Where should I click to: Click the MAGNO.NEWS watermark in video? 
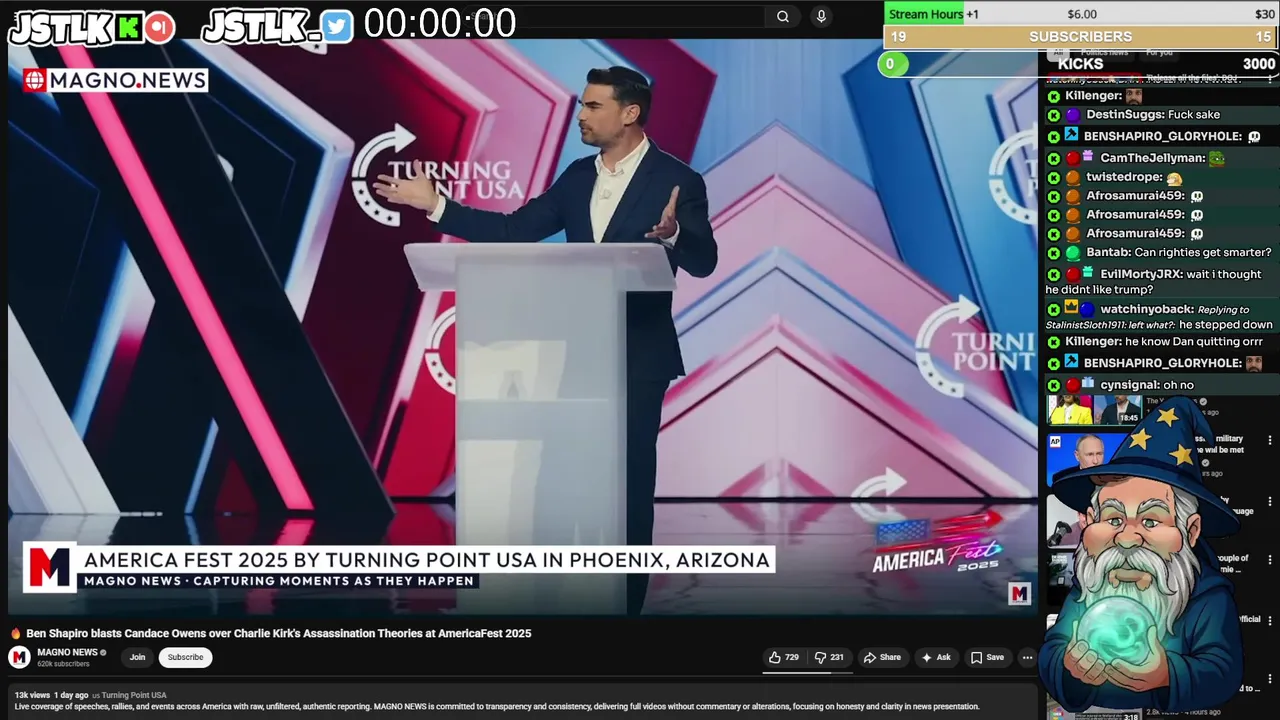click(x=115, y=80)
